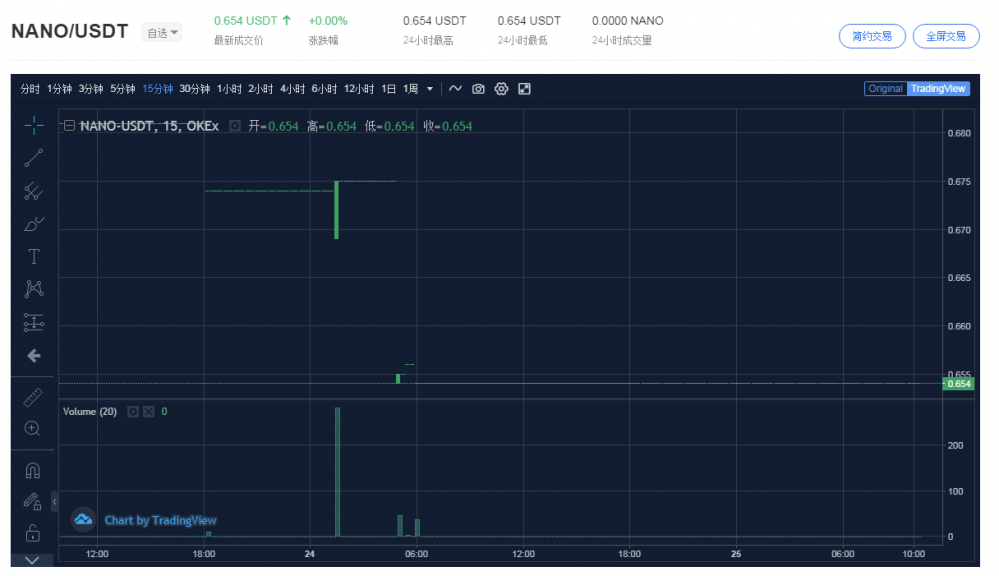Collapse the NANO-USDT series legend

tap(69, 126)
